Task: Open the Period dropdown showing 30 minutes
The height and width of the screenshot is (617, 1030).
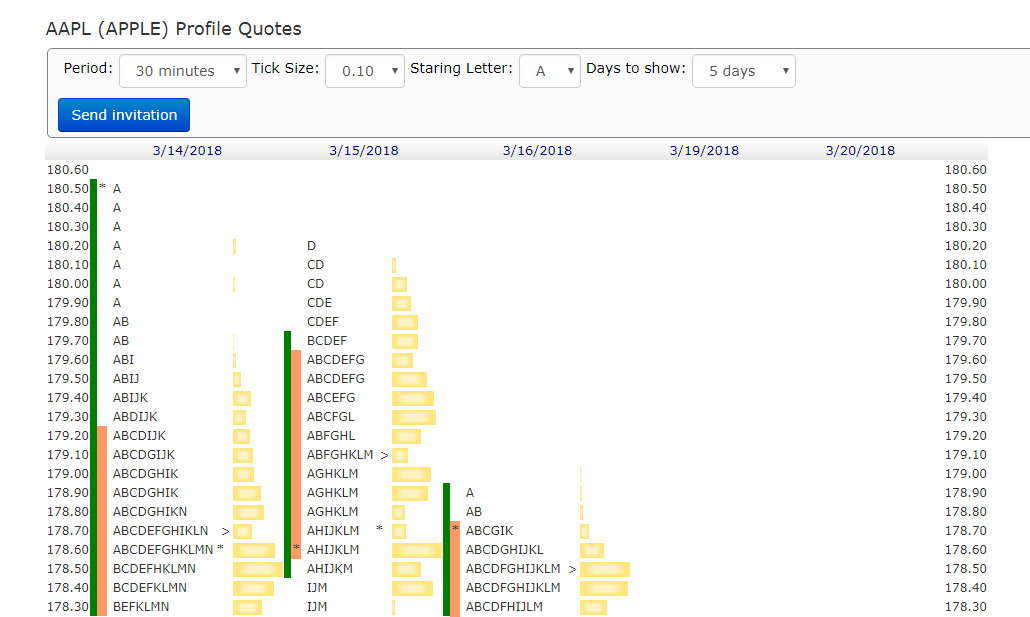Action: point(183,71)
